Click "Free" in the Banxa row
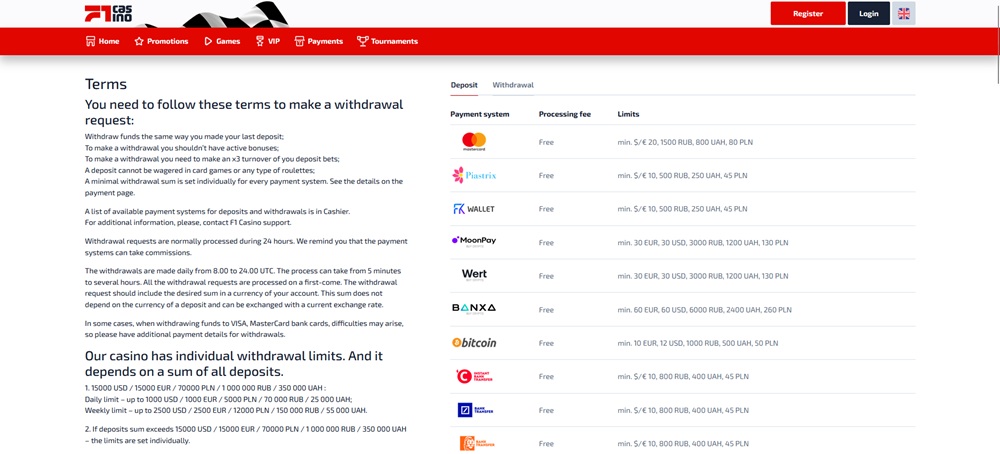This screenshot has width=1000, height=454. pyautogui.click(x=546, y=310)
